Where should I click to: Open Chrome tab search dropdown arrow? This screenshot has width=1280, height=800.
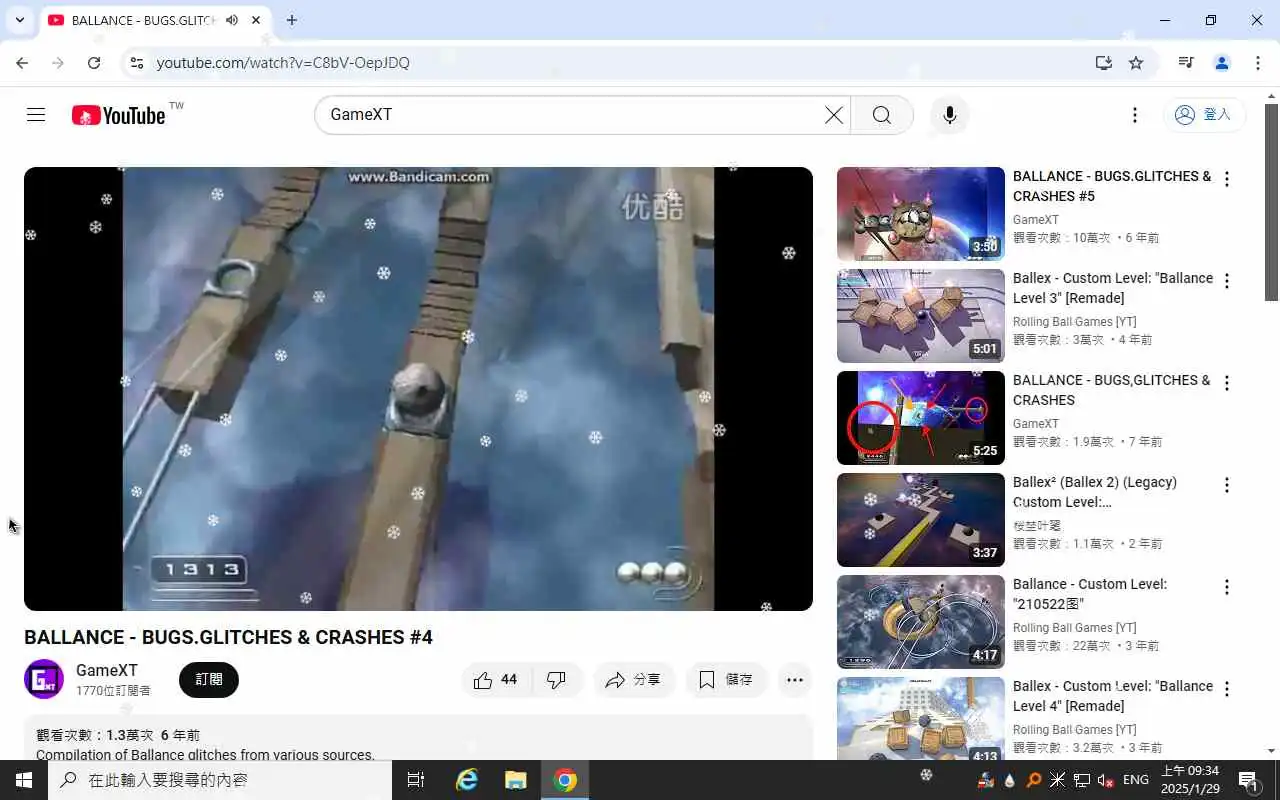20,20
